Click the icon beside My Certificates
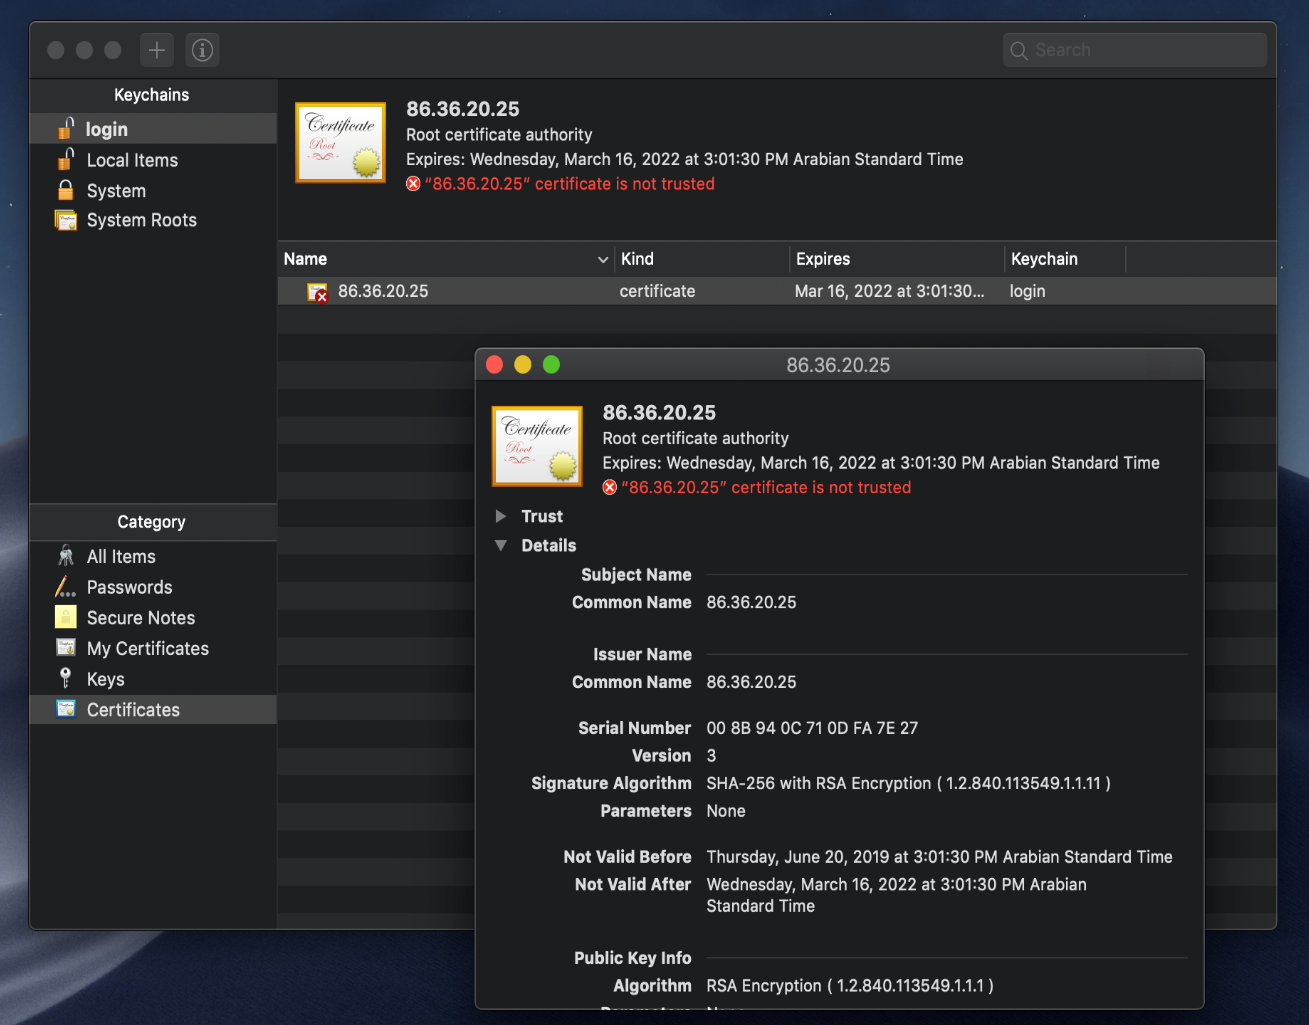 66,648
